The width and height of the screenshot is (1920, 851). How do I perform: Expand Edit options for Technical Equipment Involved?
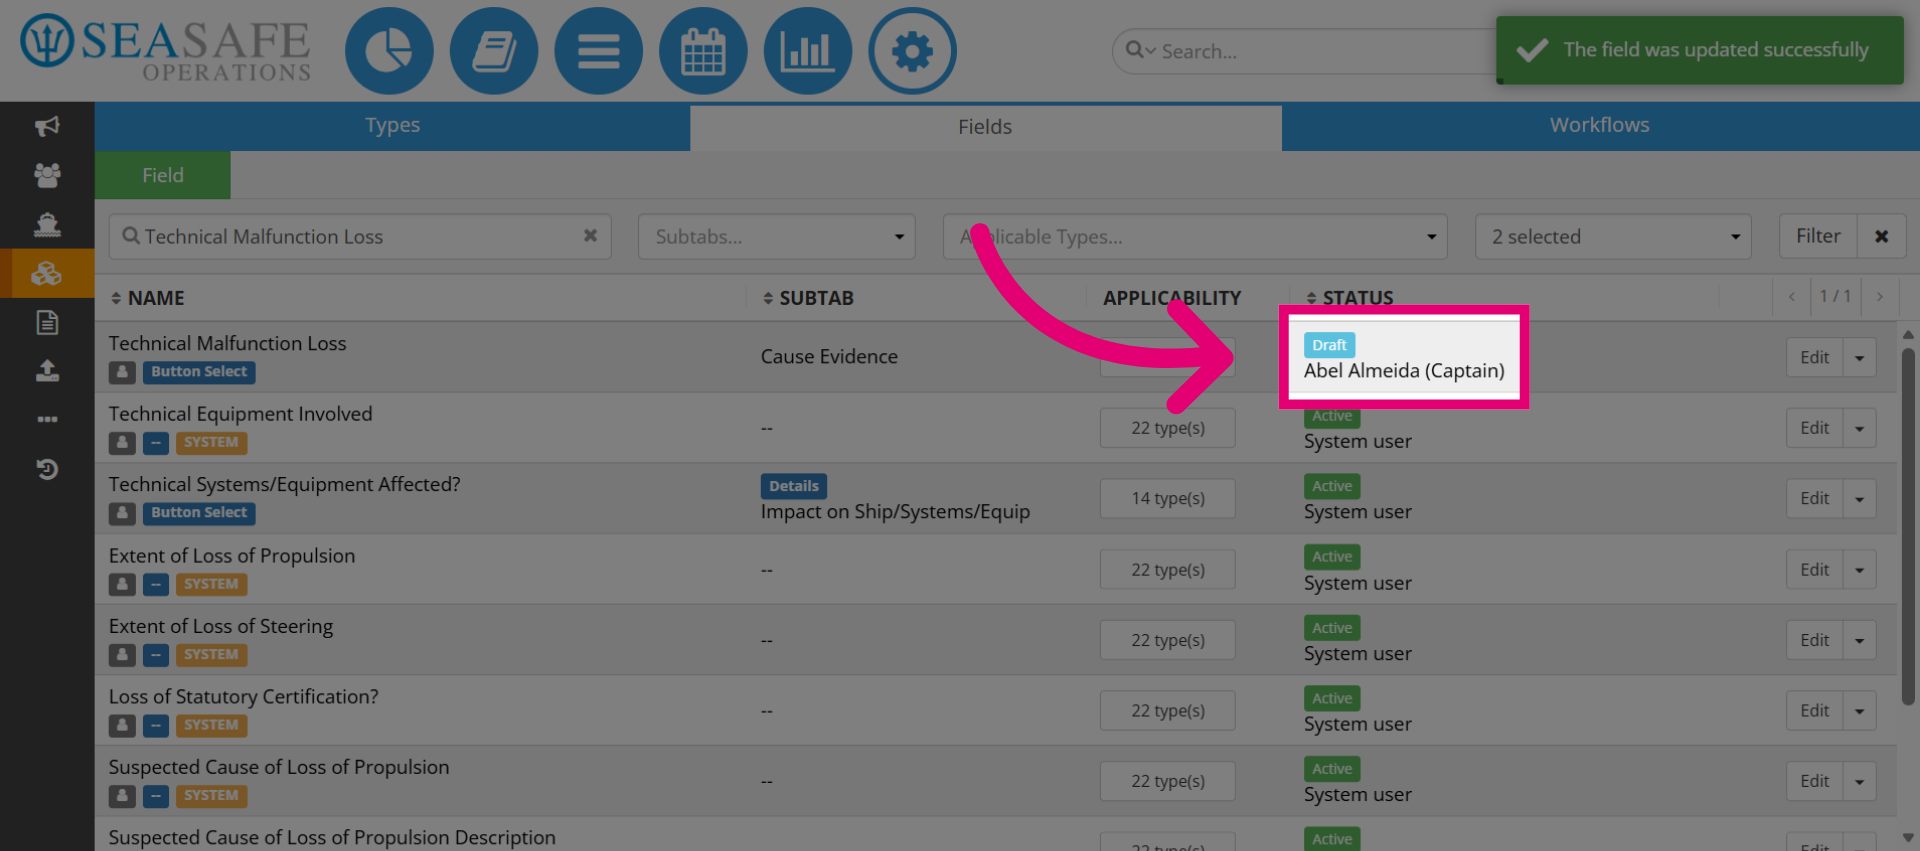[1859, 428]
